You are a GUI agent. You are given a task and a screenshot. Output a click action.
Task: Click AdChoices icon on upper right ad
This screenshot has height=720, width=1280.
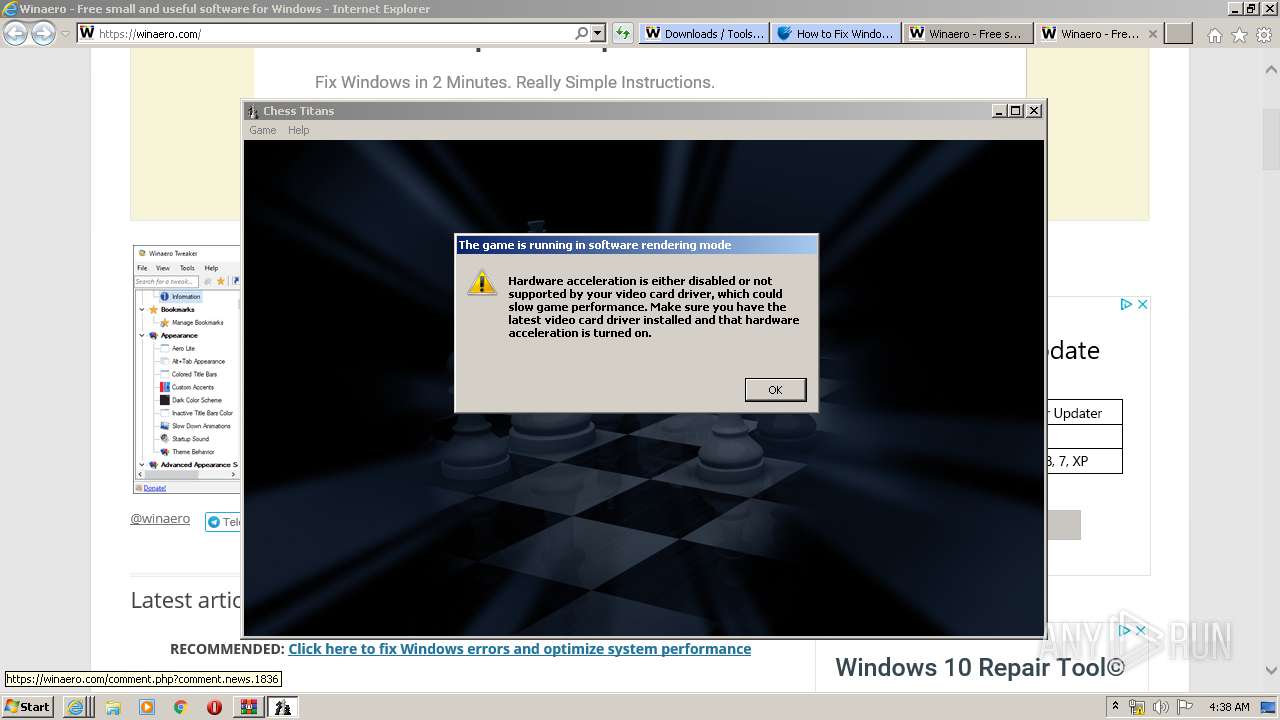point(1126,304)
